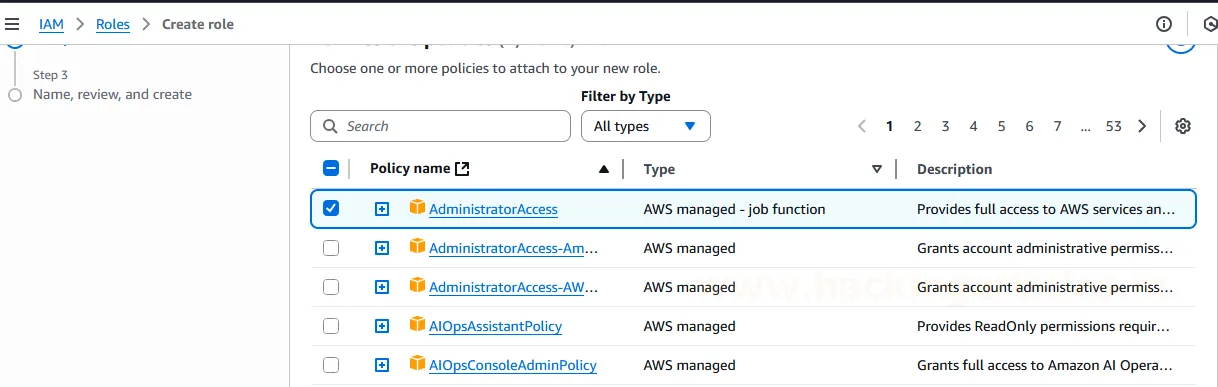Open the info panel icon in header
1218x387 pixels.
(x=1163, y=24)
